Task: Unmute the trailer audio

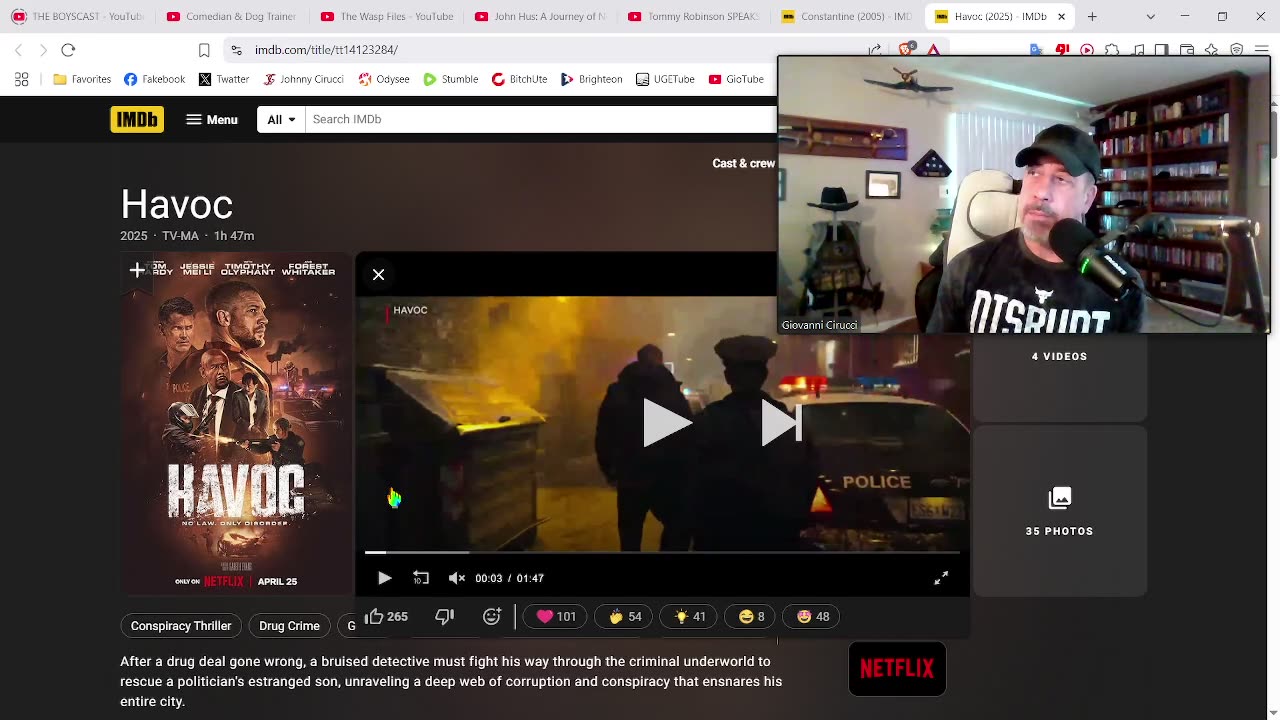Action: [457, 578]
